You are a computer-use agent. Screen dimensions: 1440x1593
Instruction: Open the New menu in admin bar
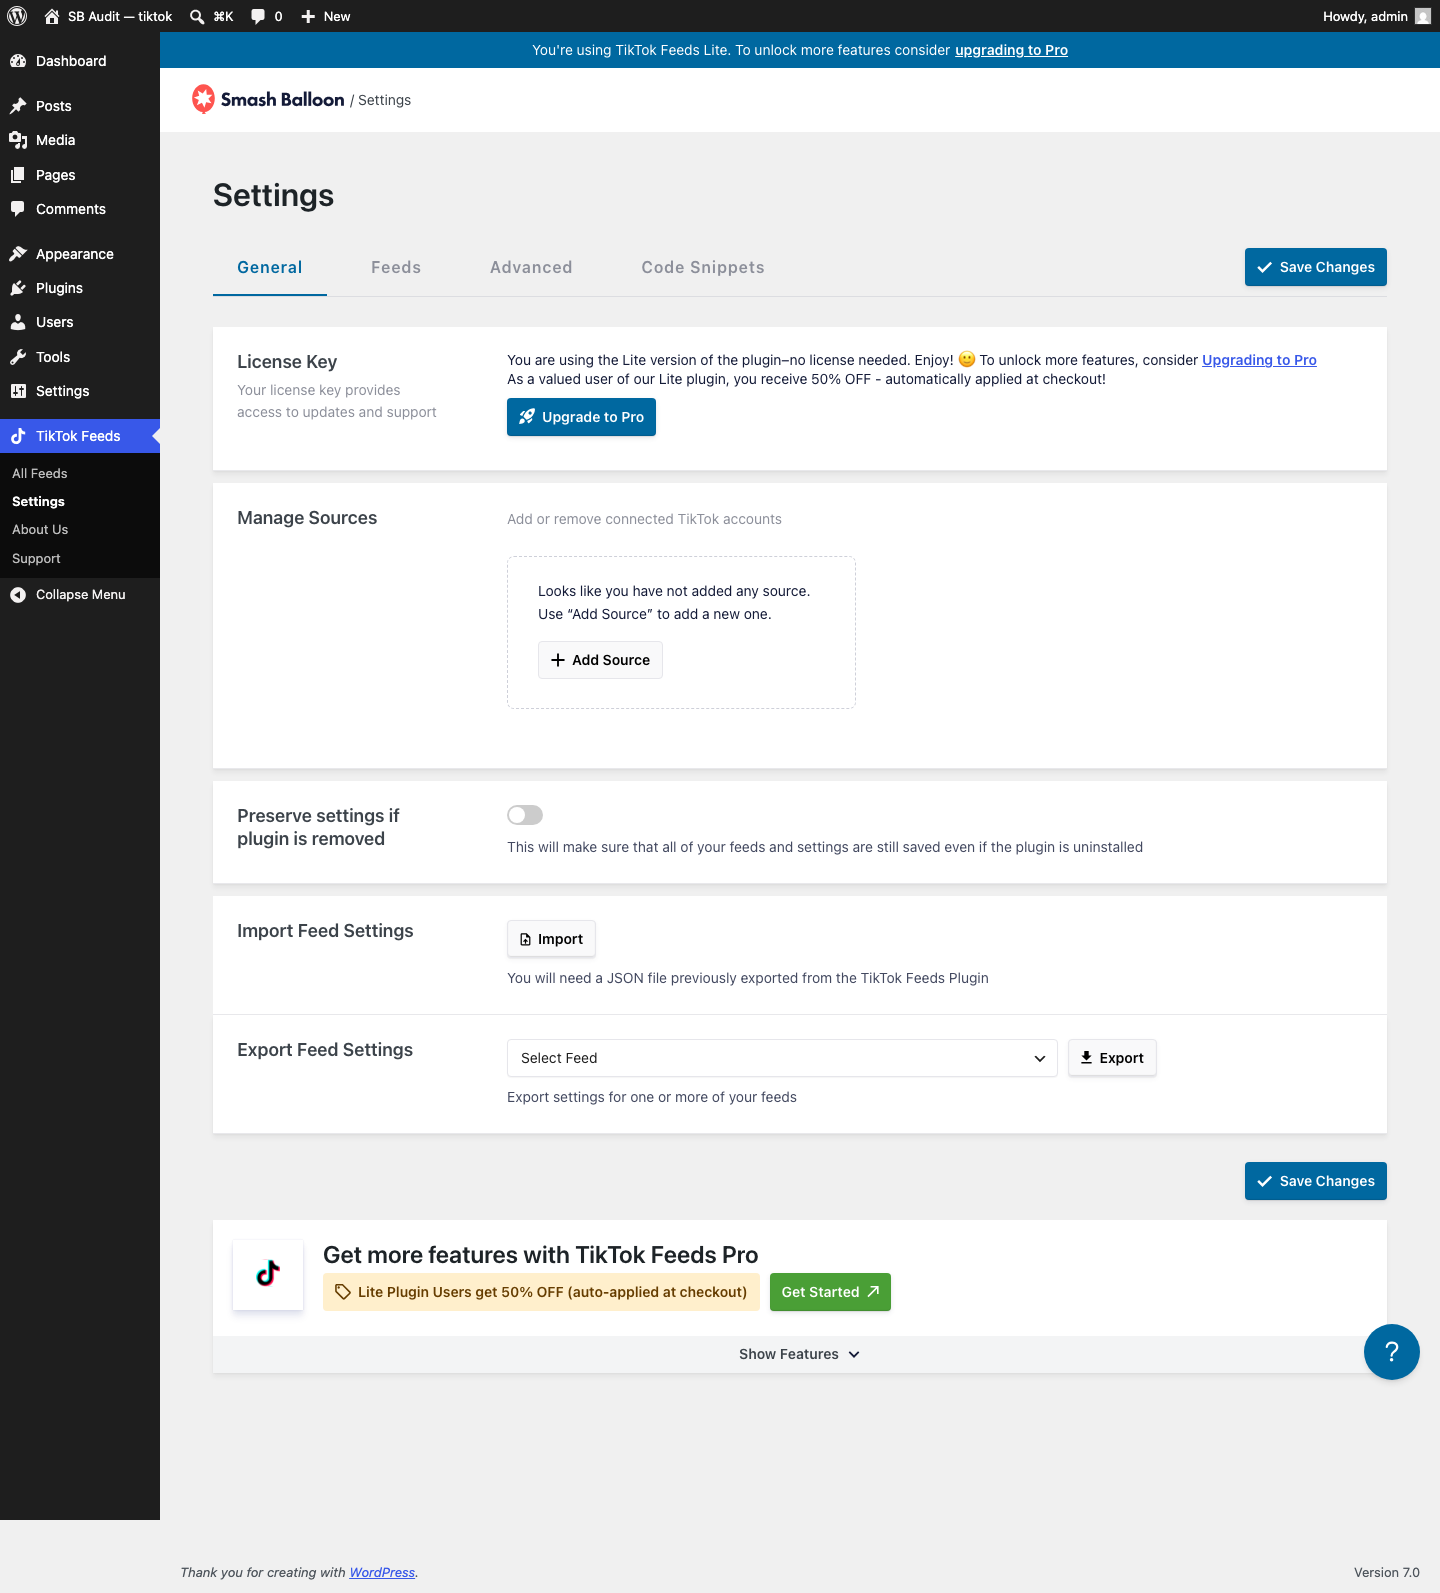pyautogui.click(x=326, y=16)
